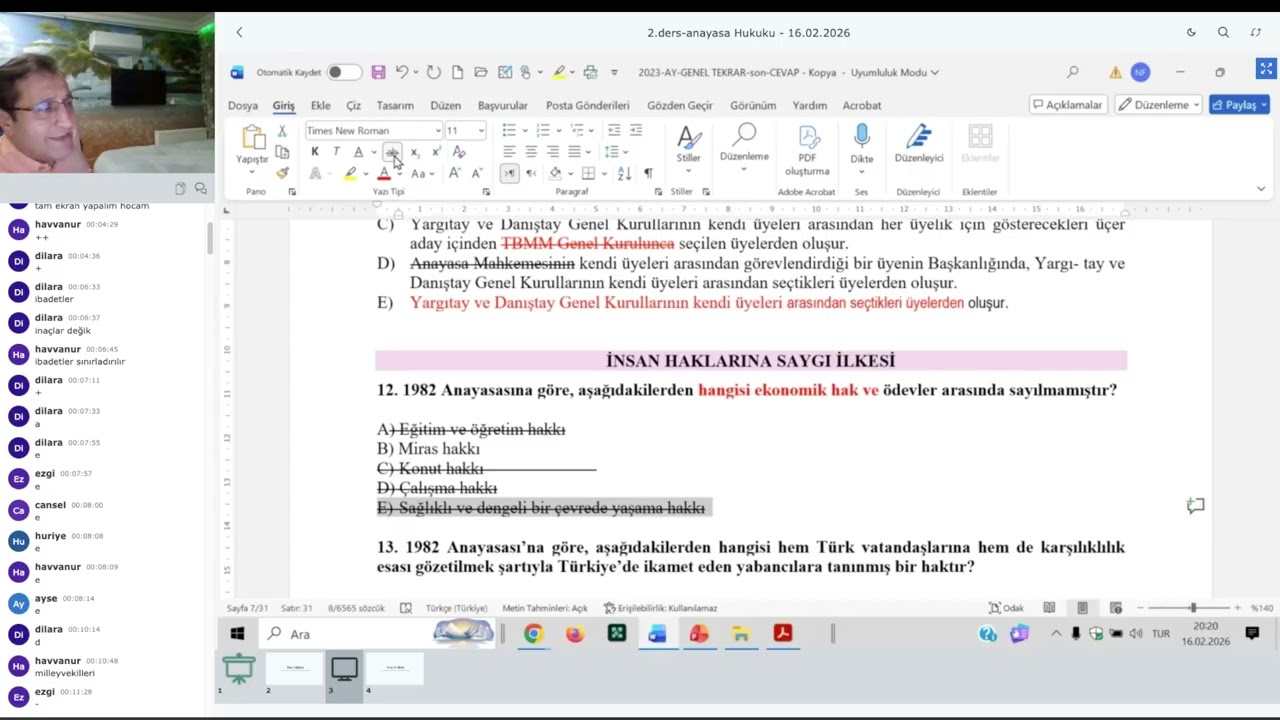Click the Açıklamalar comments button

coord(1068,105)
